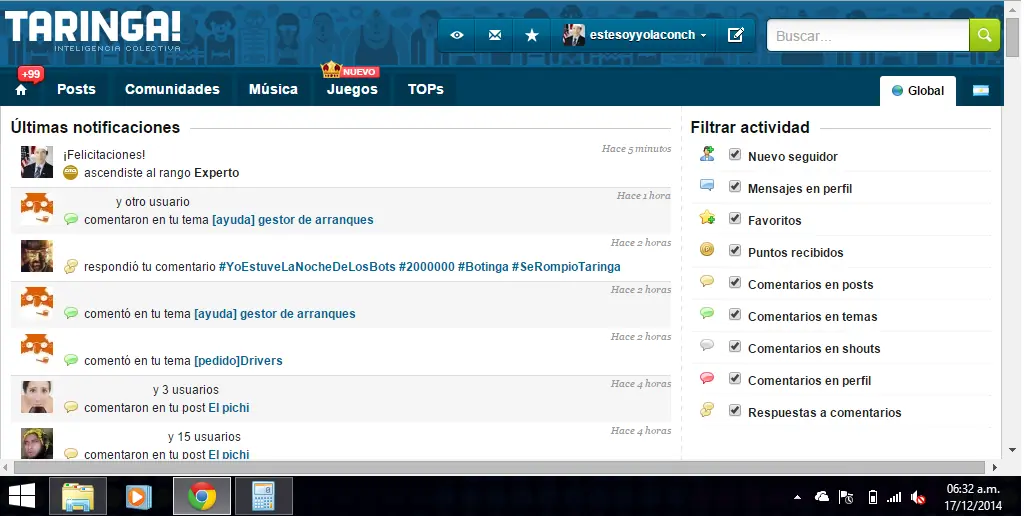Open the eye (monitor) notifications icon
The height and width of the screenshot is (516, 1024).
pyautogui.click(x=457, y=35)
